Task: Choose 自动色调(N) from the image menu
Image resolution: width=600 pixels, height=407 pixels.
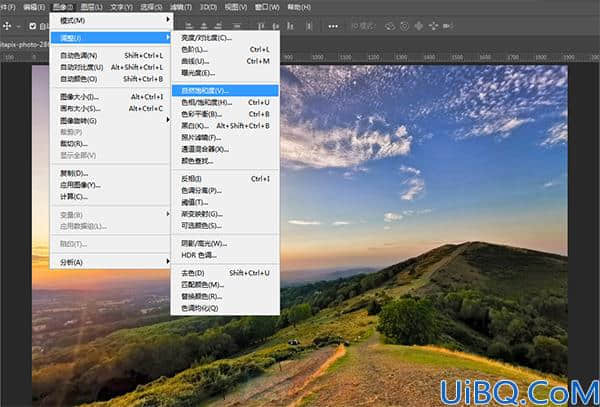Action: pyautogui.click(x=111, y=55)
